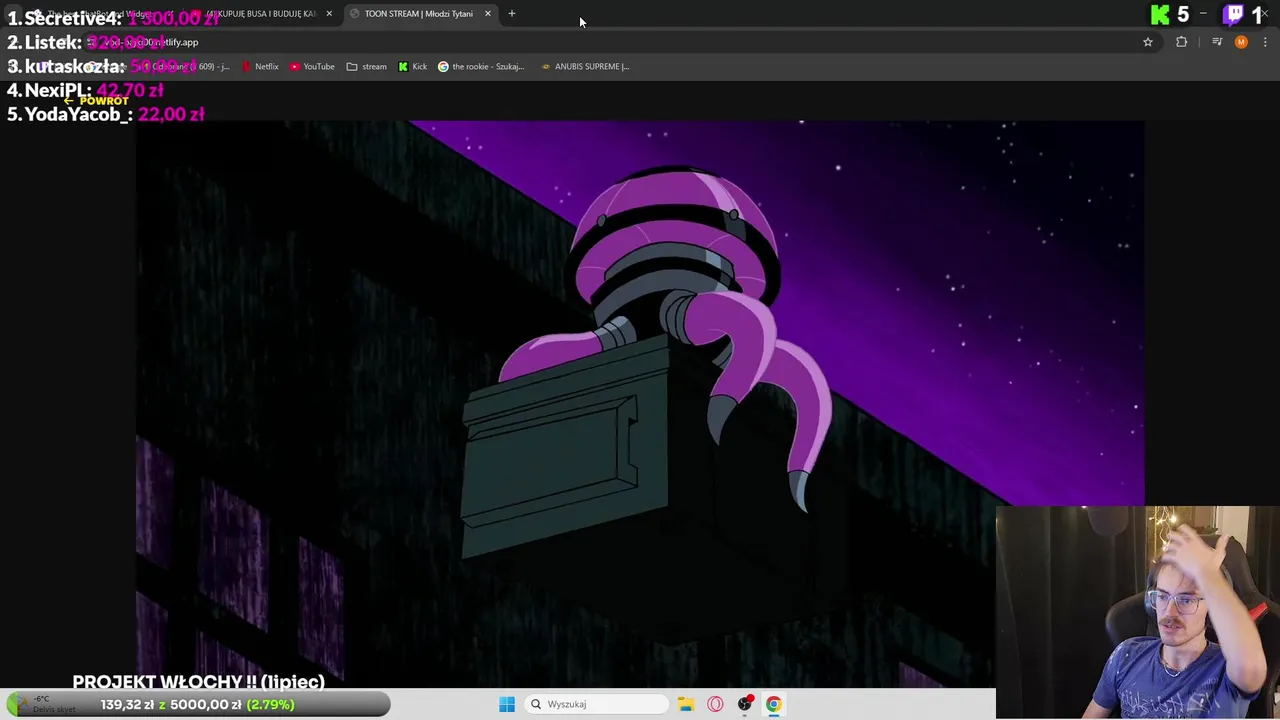Click the POWRÓT back link

click(x=96, y=101)
